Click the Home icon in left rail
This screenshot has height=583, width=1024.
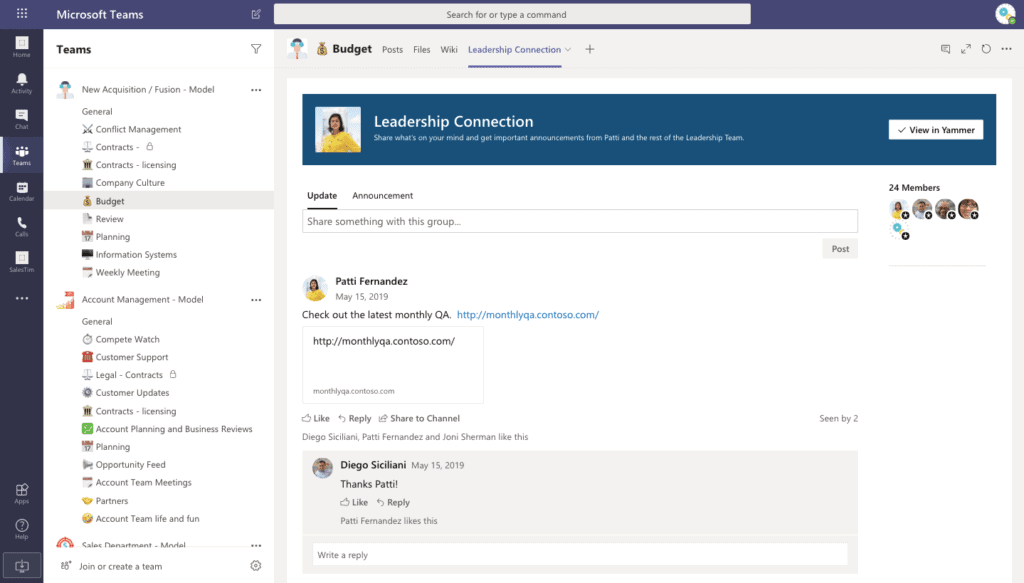click(22, 47)
